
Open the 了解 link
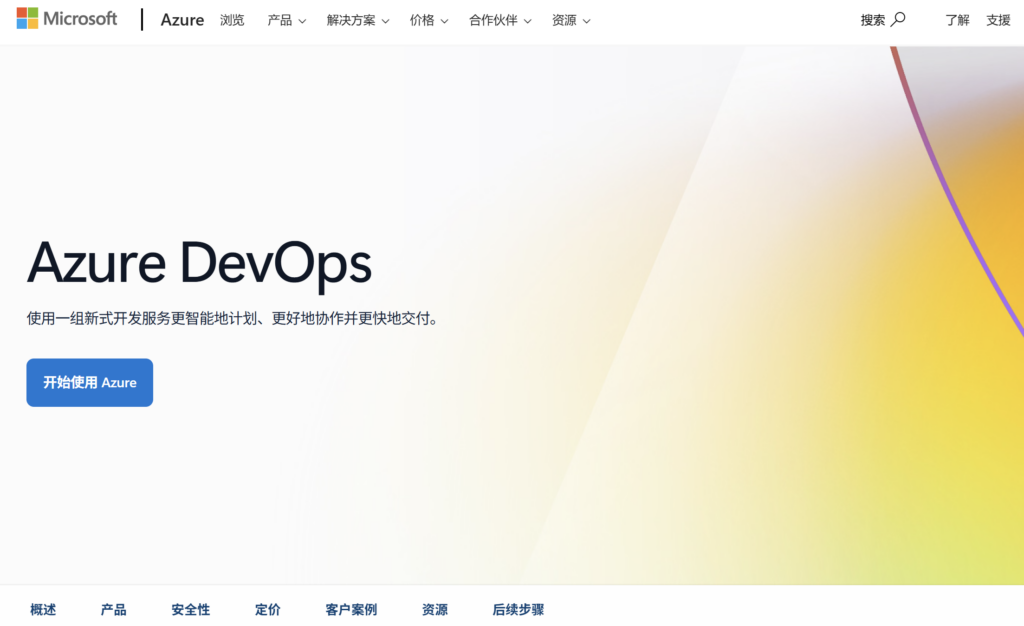coord(957,20)
